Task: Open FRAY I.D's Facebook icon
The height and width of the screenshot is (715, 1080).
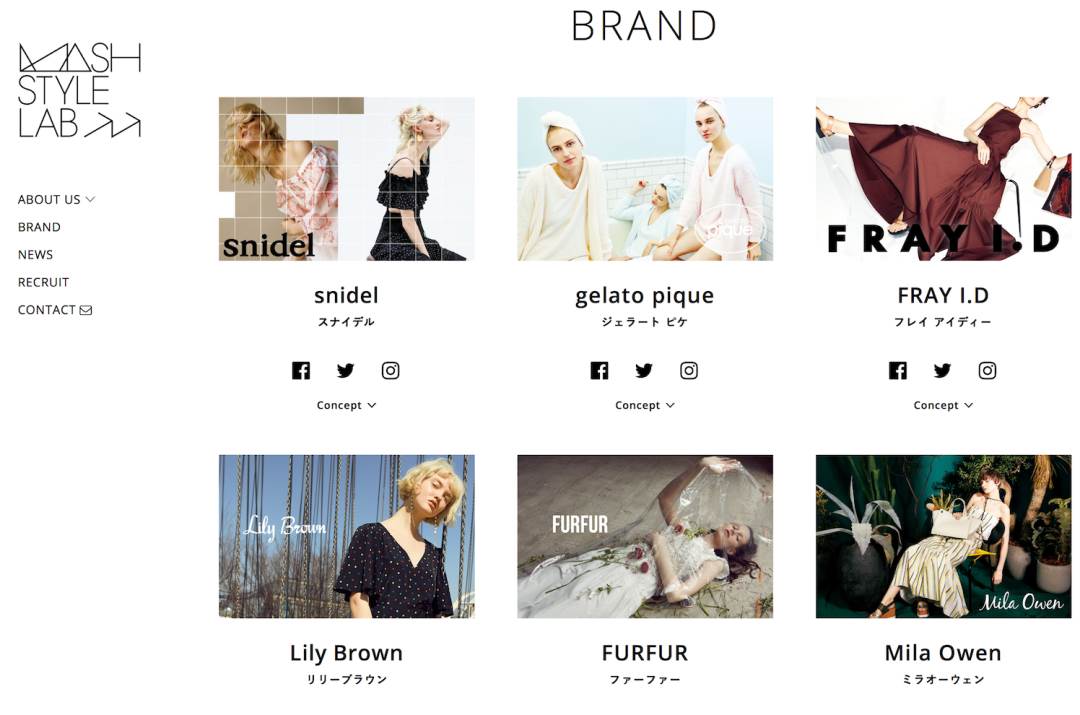Action: pos(897,371)
